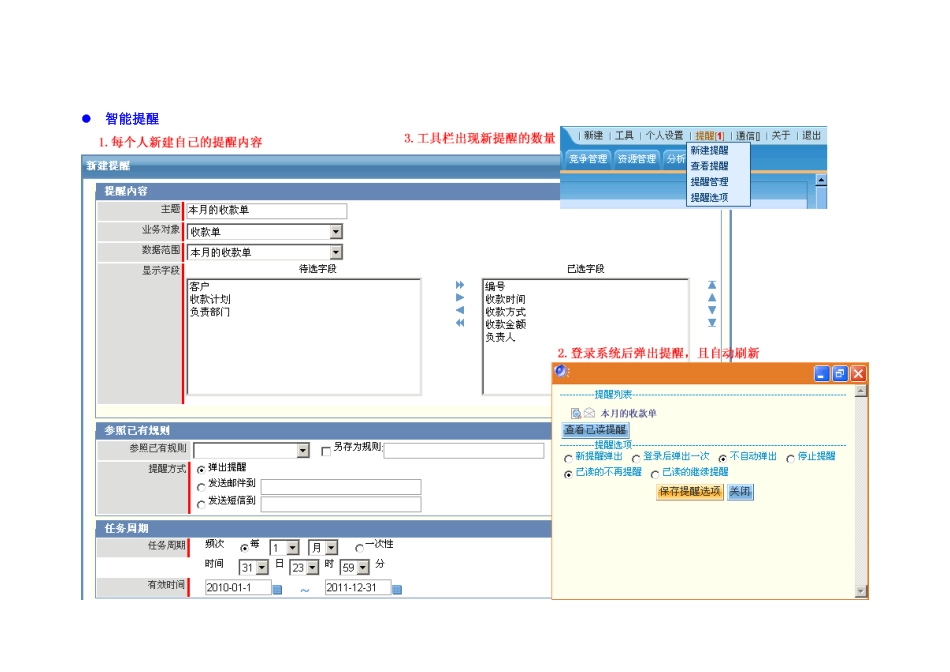Check the 另存为规则 checkbox

(326, 451)
